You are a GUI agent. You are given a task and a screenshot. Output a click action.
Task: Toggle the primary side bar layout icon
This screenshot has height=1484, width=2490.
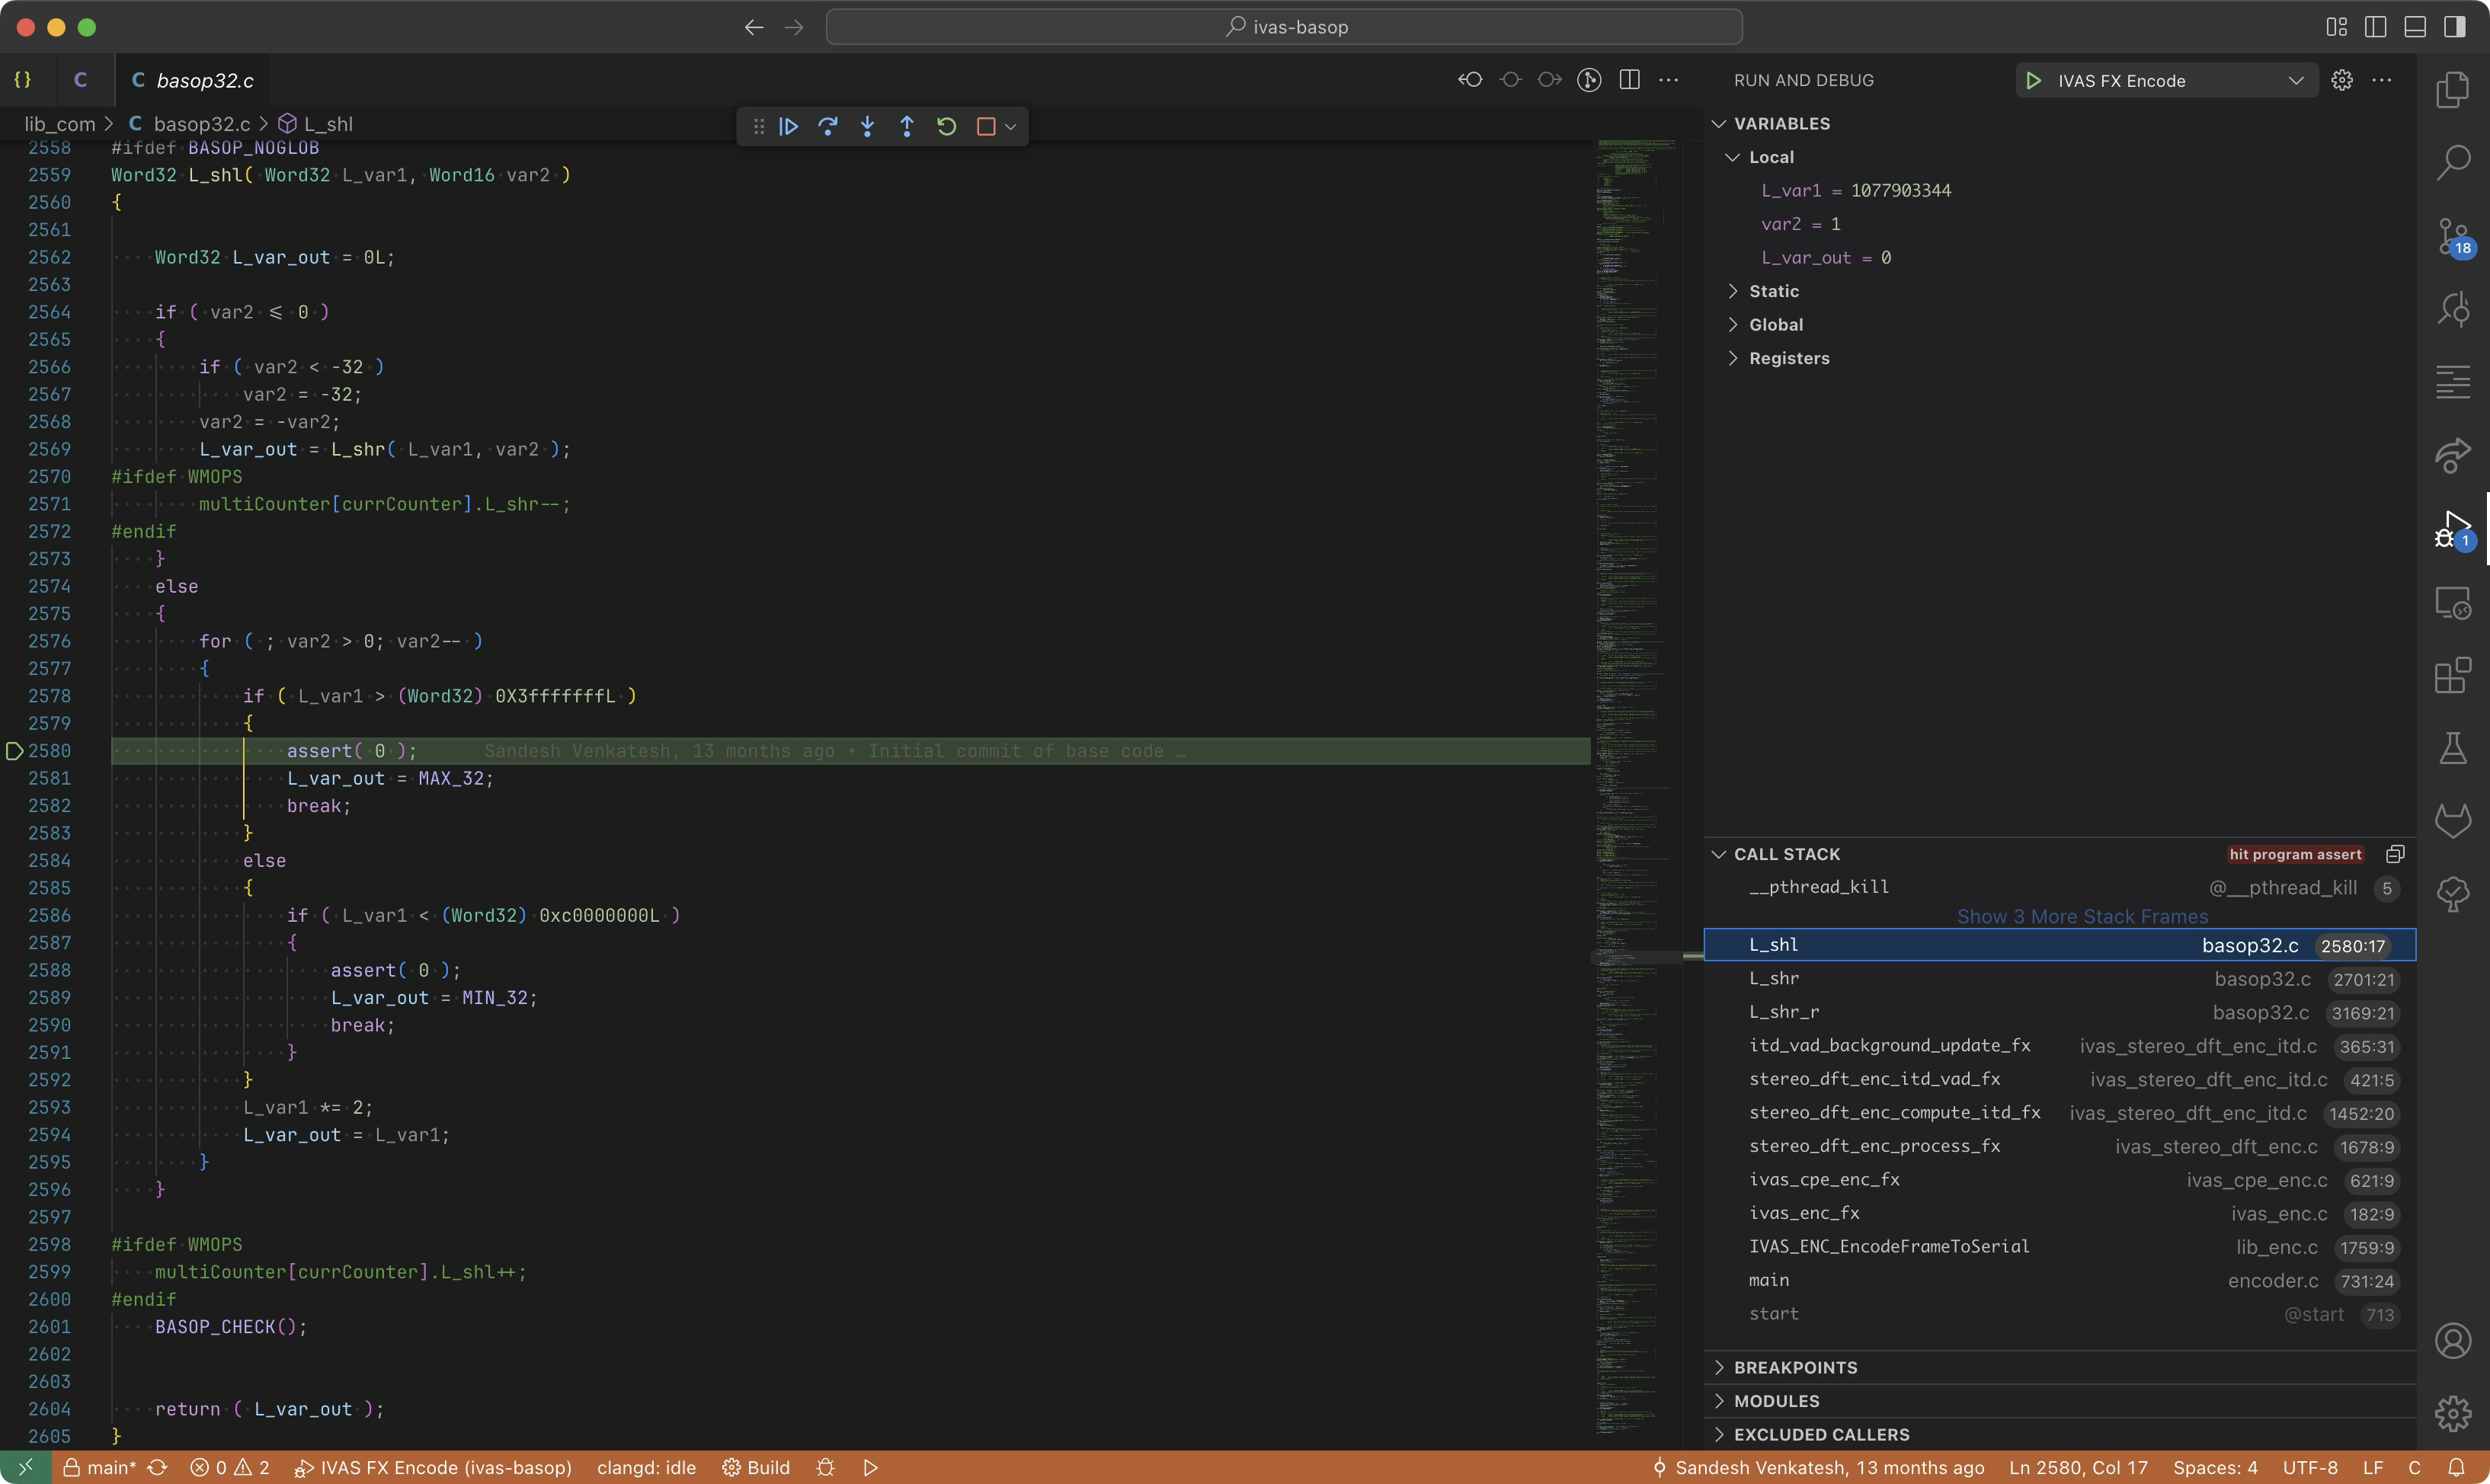[2375, 27]
